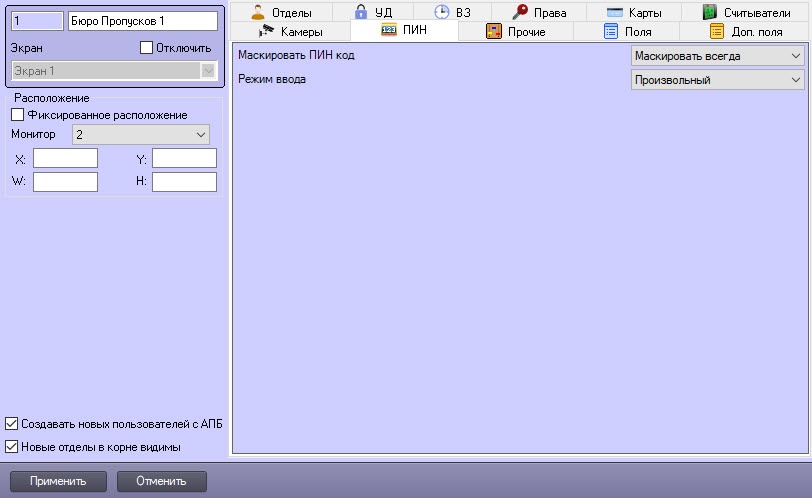Switch to the Прочие tab
This screenshot has height=498, width=812.
click(x=516, y=32)
